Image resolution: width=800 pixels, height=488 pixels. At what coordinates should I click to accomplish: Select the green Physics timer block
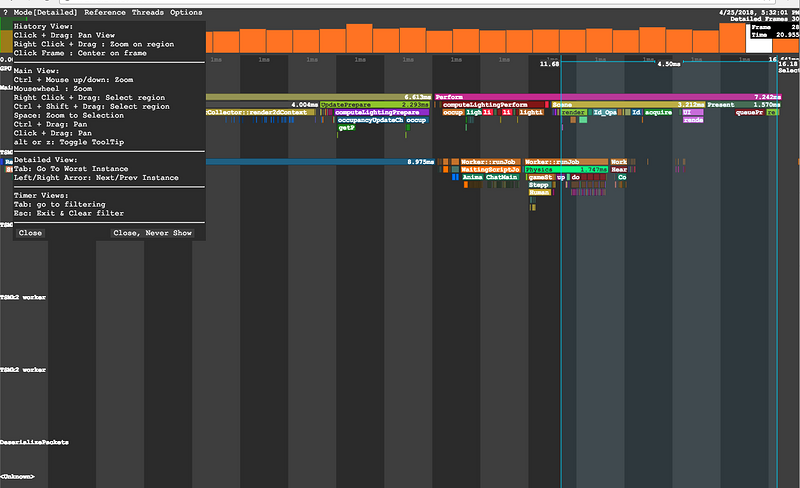click(x=566, y=169)
